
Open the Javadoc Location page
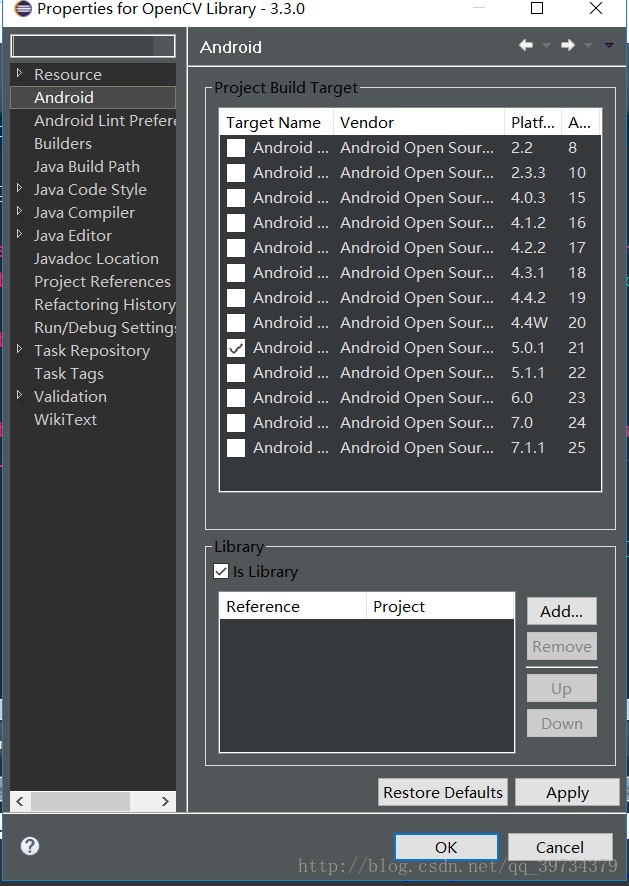click(96, 259)
